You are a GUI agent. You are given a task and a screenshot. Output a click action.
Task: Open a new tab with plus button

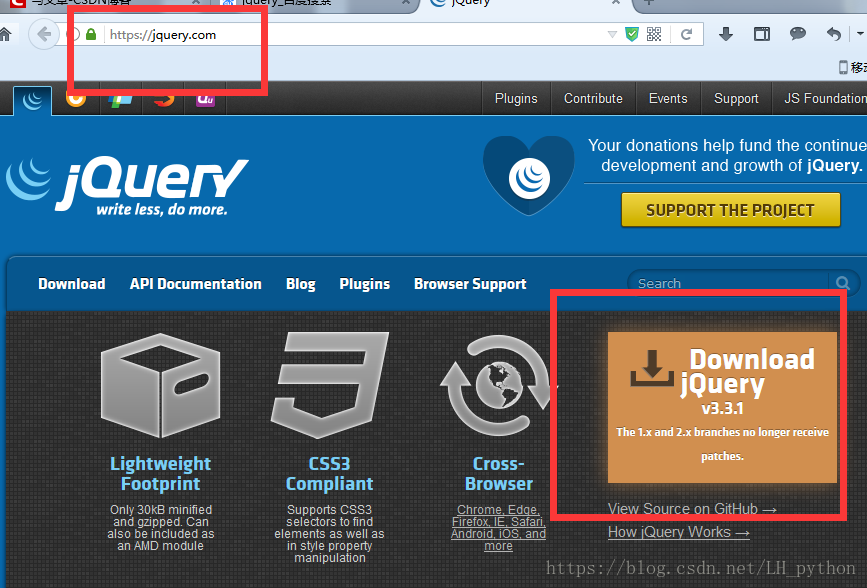(x=649, y=3)
